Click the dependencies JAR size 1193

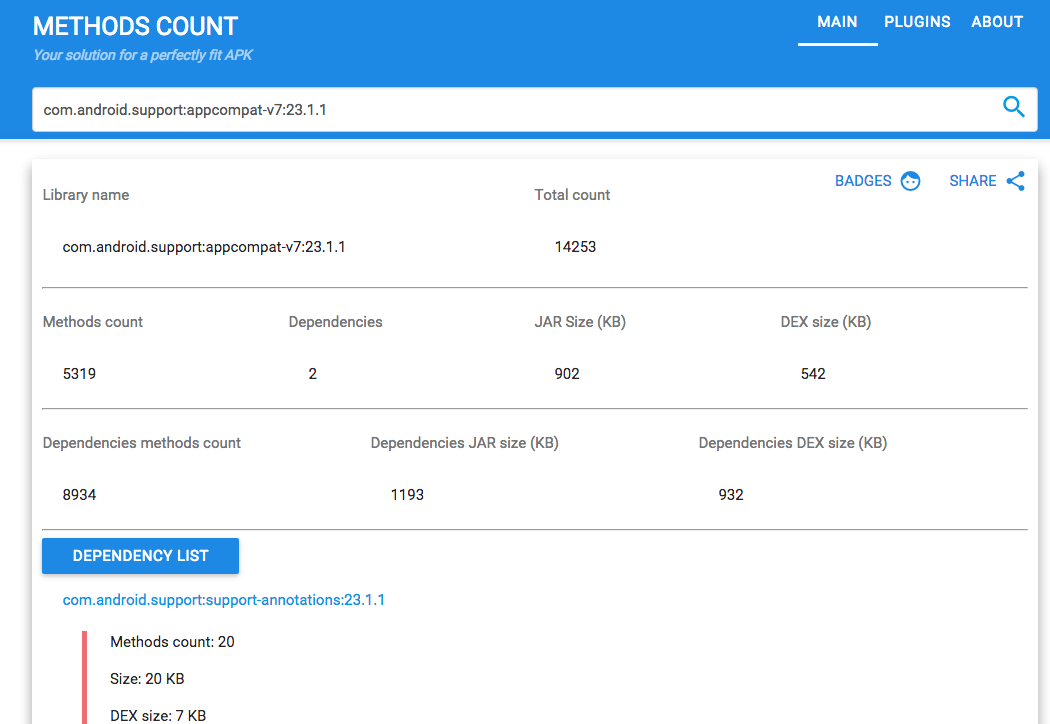tap(407, 495)
